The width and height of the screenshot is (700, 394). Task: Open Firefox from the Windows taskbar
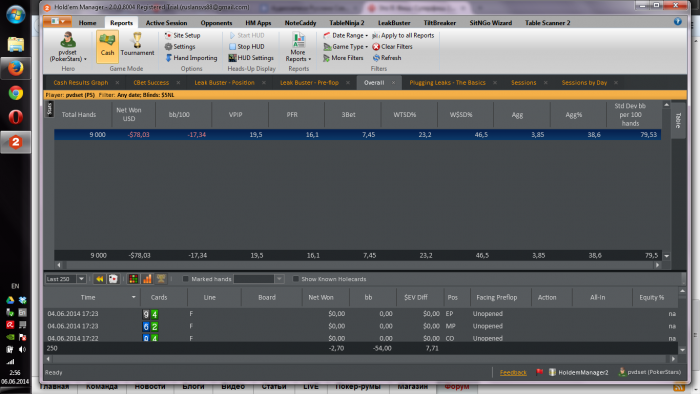click(x=16, y=68)
